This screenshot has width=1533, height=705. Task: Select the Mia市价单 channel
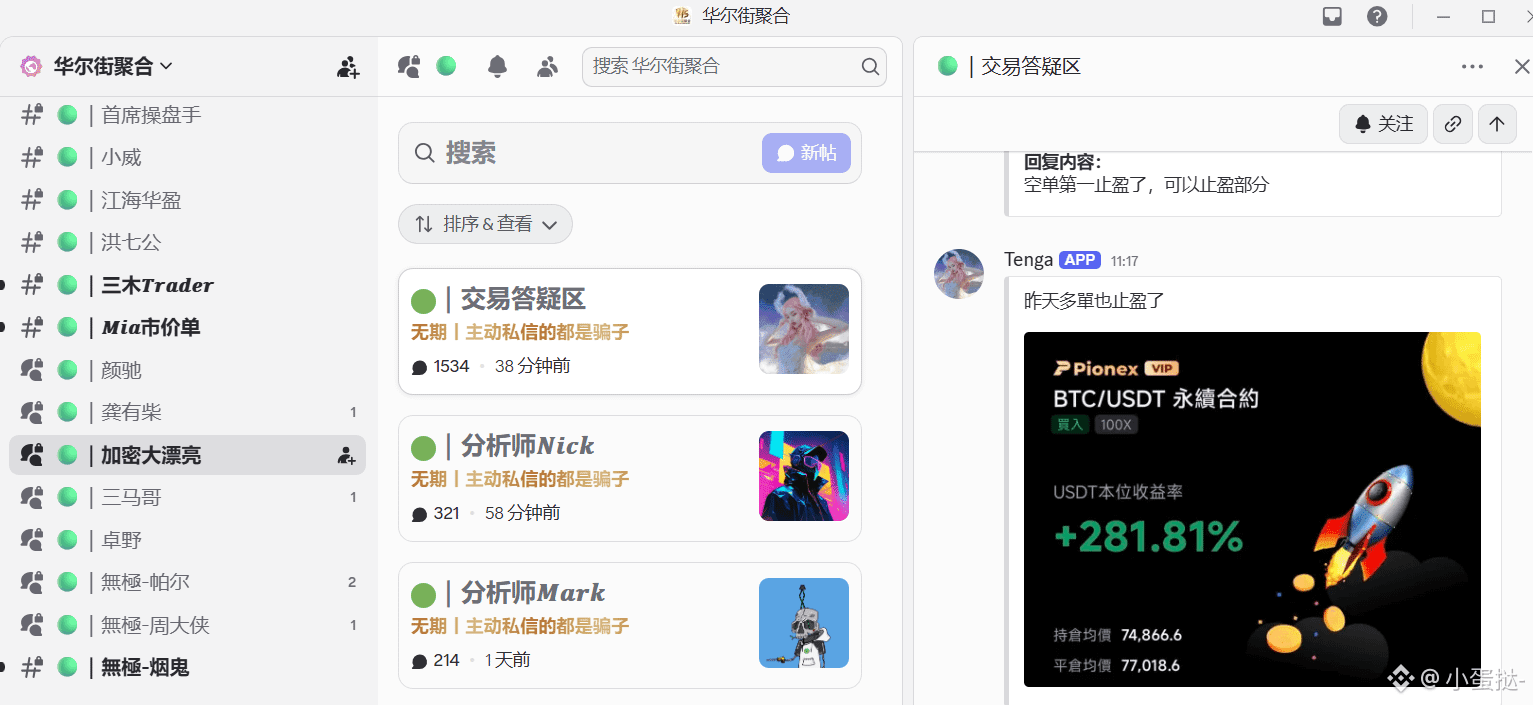pos(187,327)
